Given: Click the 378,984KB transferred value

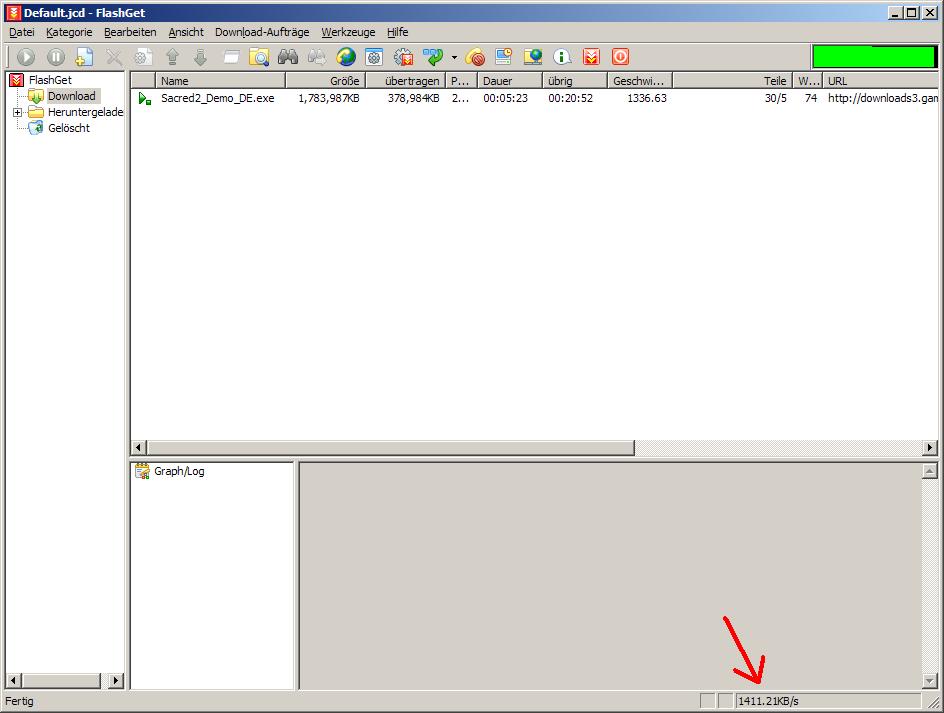Looking at the screenshot, I should pyautogui.click(x=414, y=98).
